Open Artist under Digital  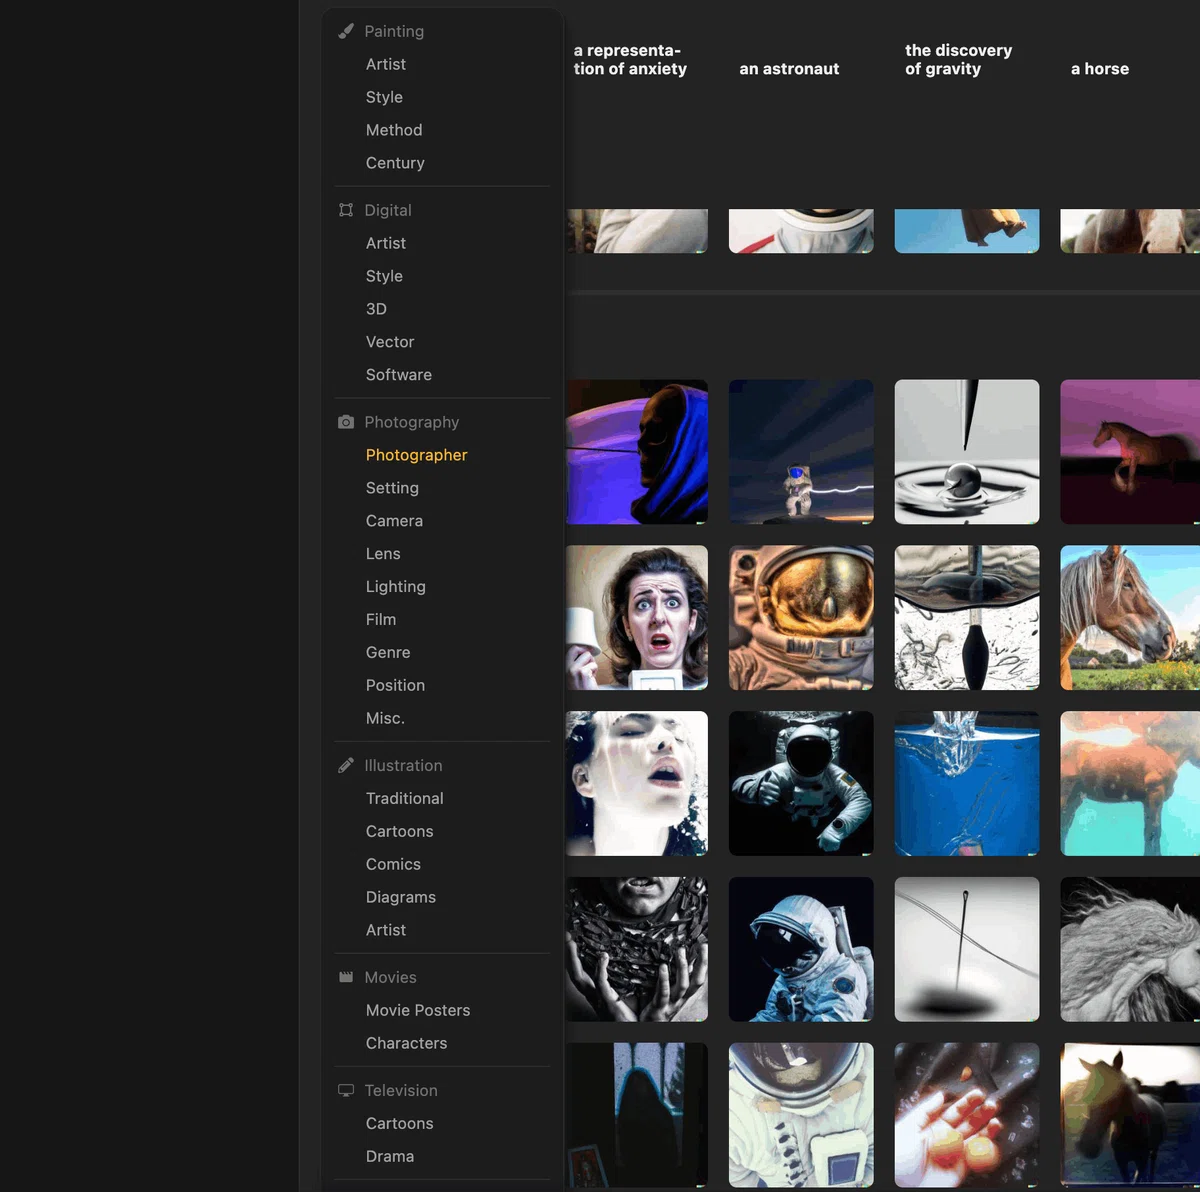pos(386,243)
